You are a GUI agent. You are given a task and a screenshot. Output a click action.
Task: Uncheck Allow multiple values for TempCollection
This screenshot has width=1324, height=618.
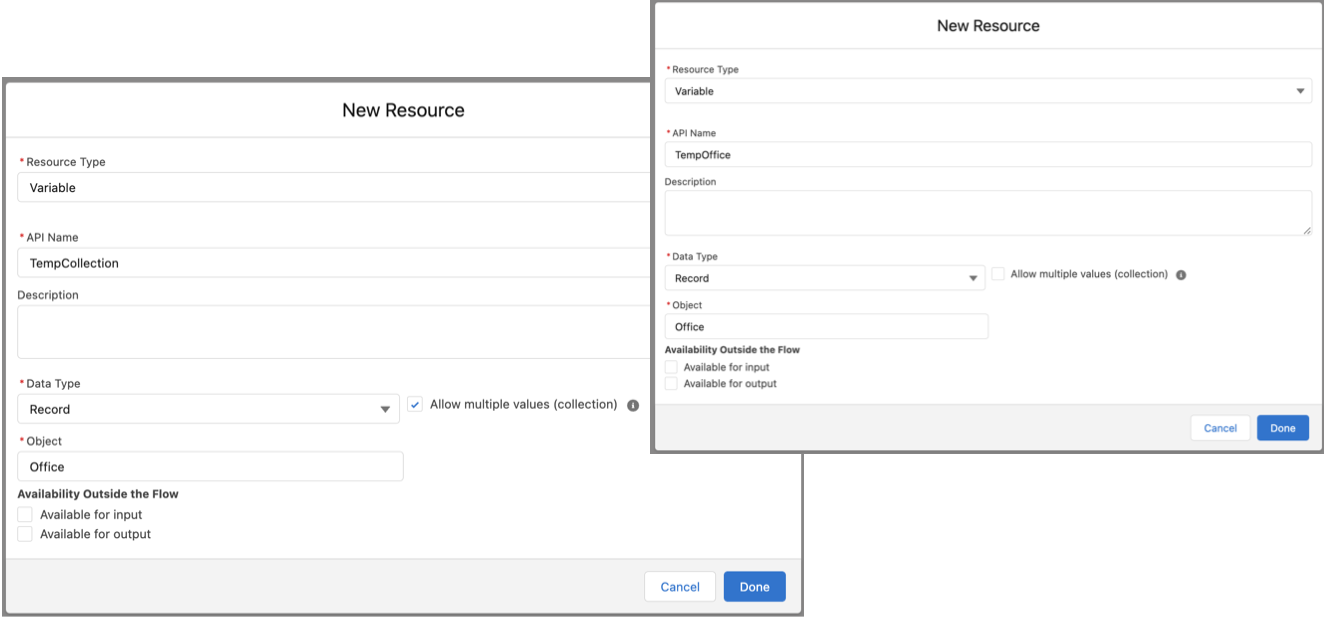point(415,404)
